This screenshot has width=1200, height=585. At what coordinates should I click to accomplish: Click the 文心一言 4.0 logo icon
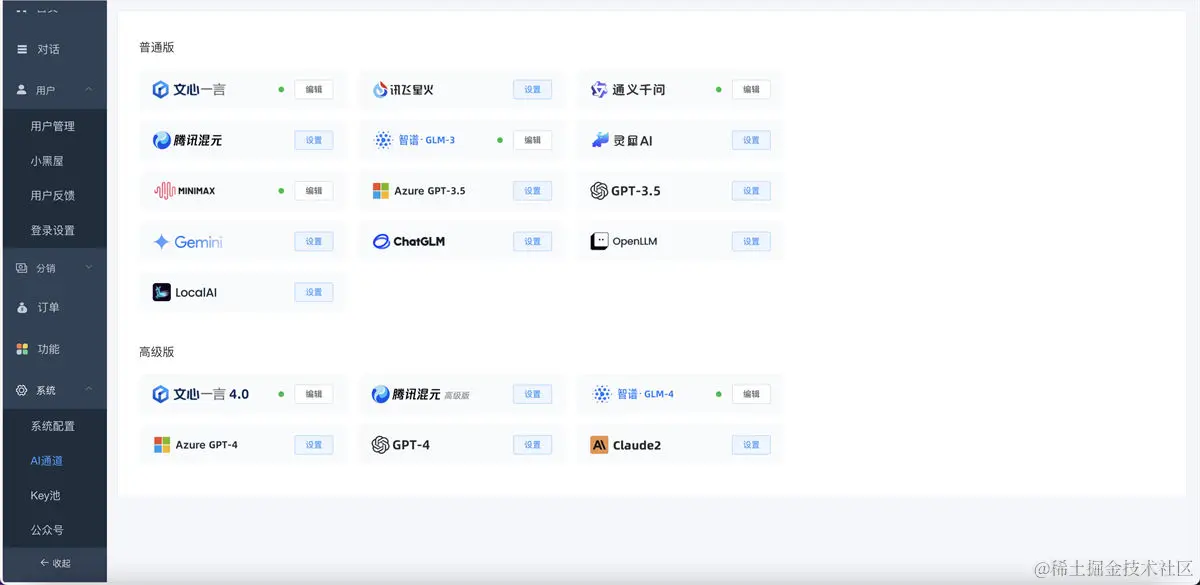160,394
